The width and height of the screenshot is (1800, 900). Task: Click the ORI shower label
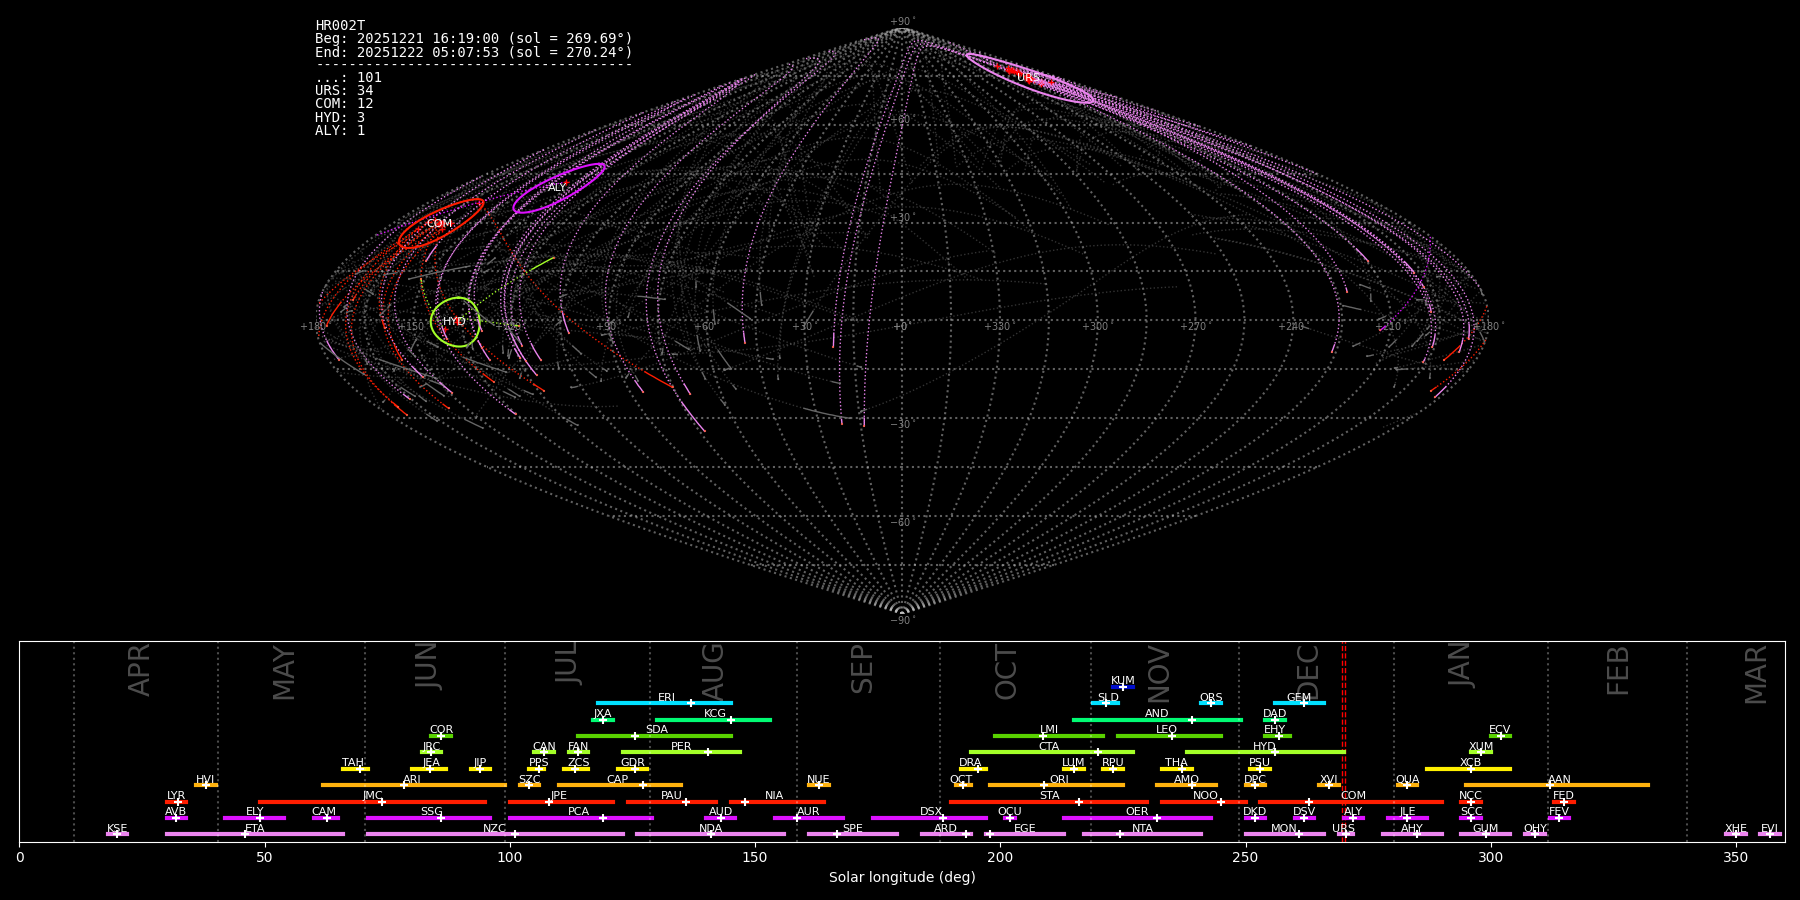(1059, 780)
